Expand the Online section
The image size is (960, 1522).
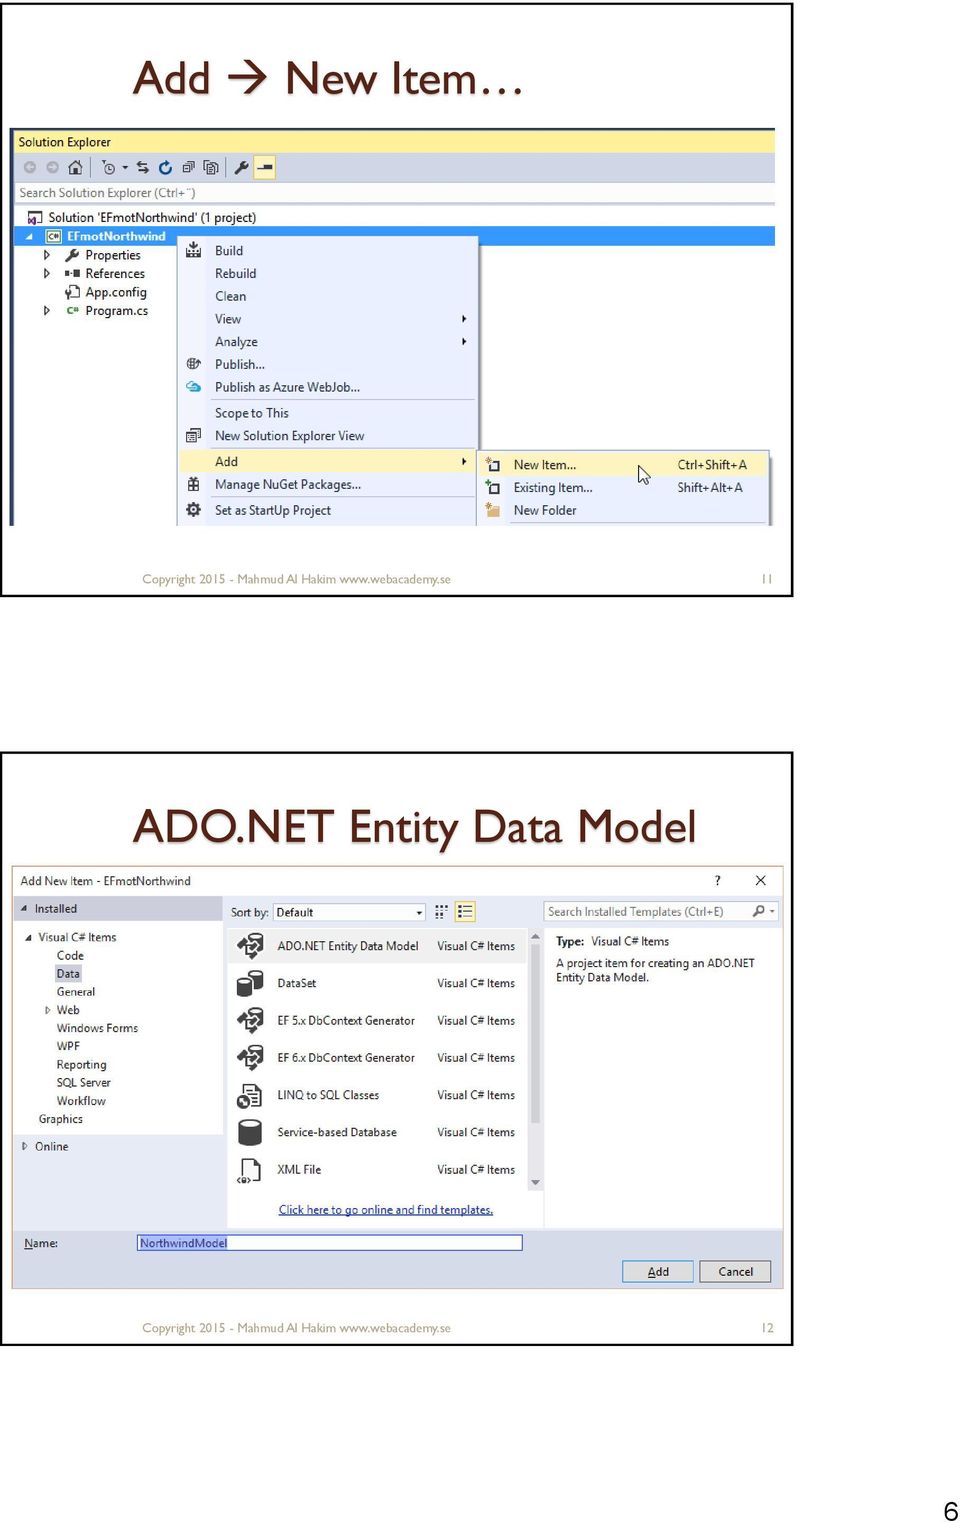[x=24, y=1146]
